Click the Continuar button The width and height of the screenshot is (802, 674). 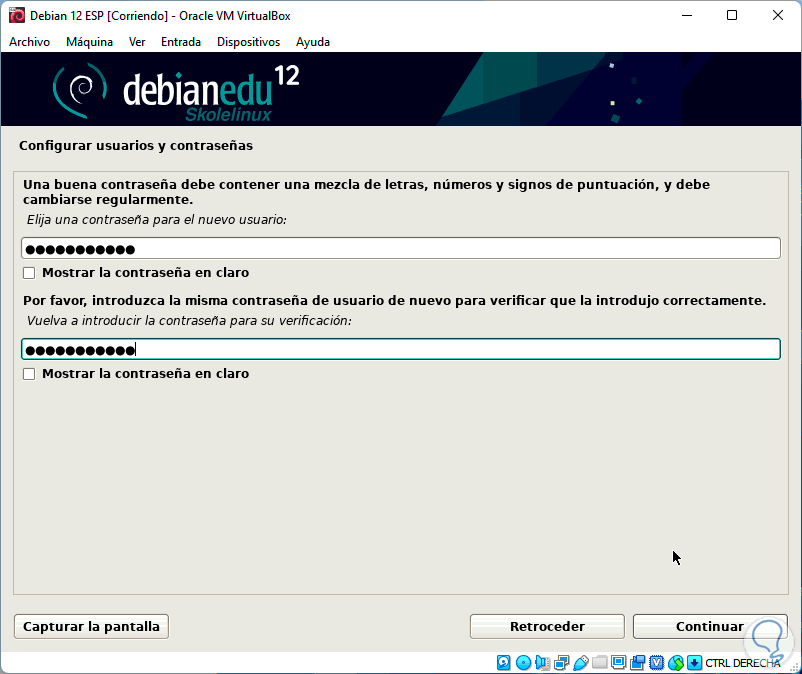pyautogui.click(x=710, y=626)
